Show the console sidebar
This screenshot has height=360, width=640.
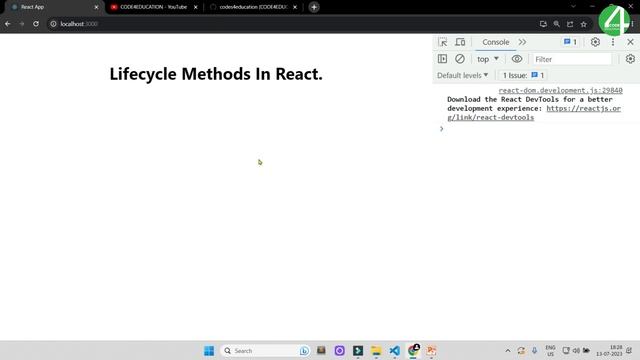click(x=442, y=59)
